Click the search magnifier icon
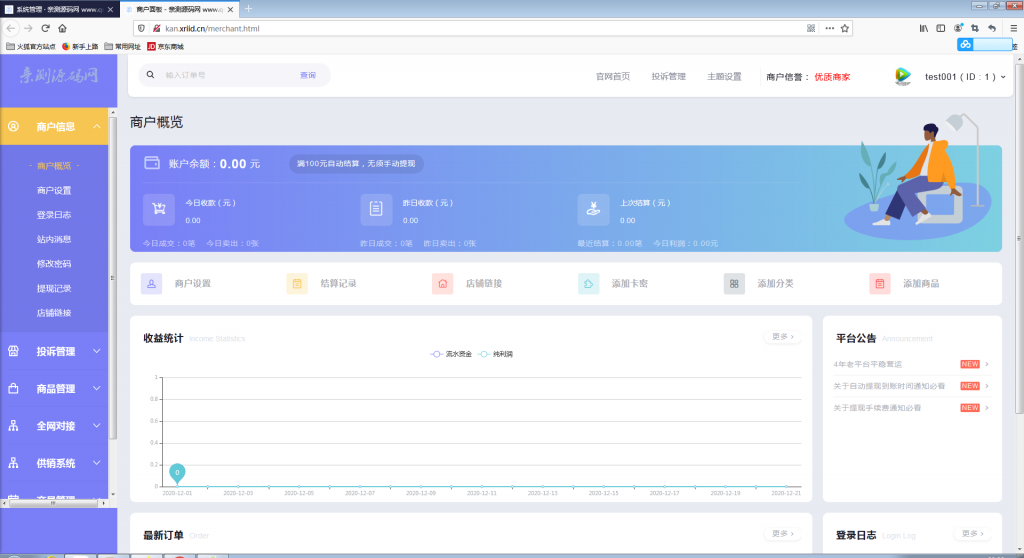 (151, 75)
